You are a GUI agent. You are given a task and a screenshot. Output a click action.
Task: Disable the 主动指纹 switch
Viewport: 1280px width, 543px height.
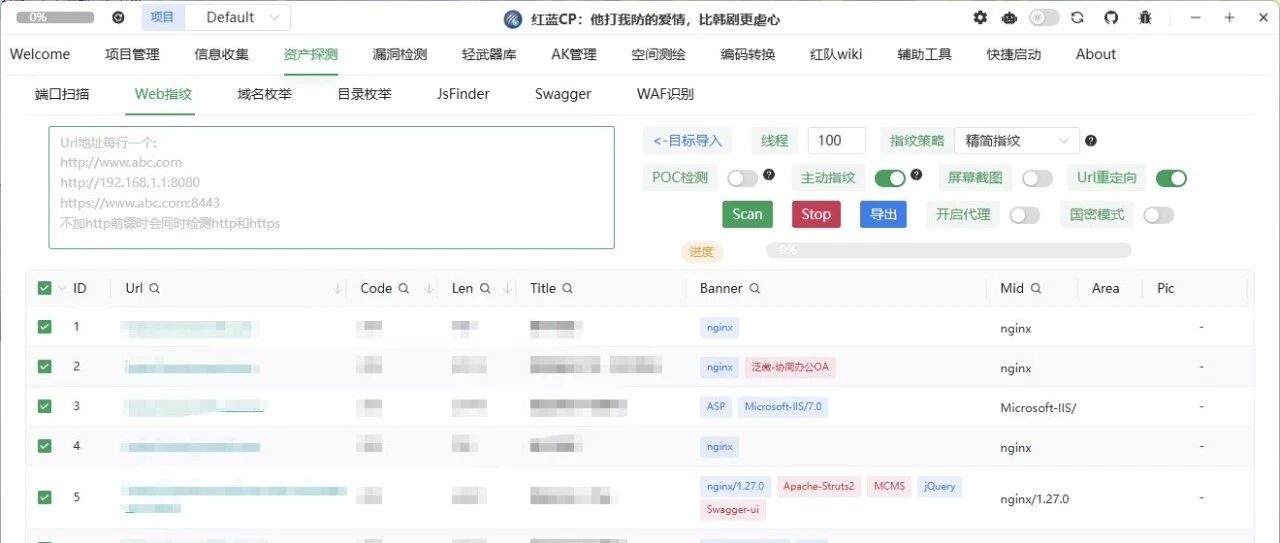(x=890, y=178)
